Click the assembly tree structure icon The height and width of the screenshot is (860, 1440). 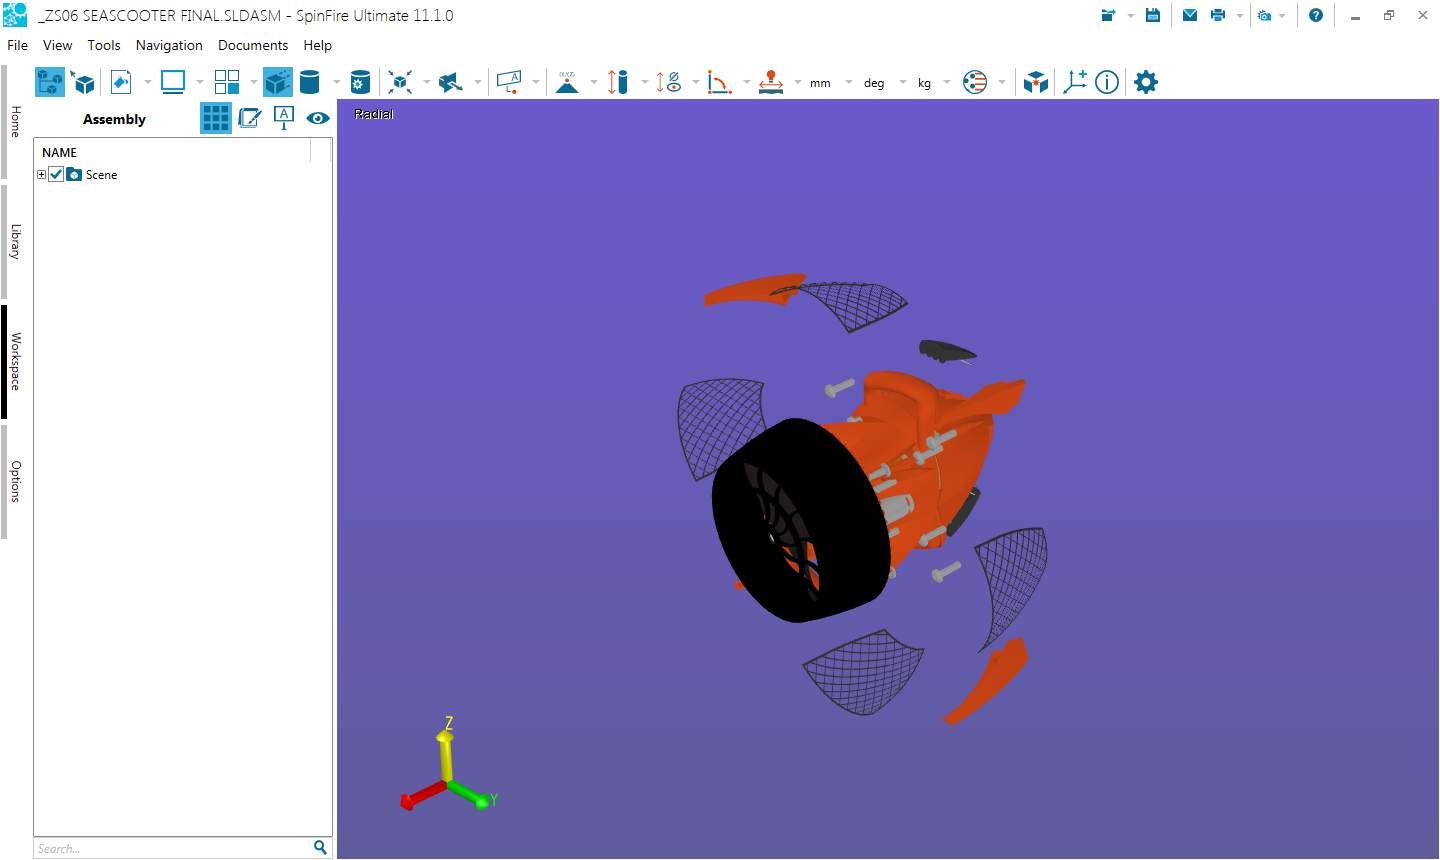tap(49, 82)
